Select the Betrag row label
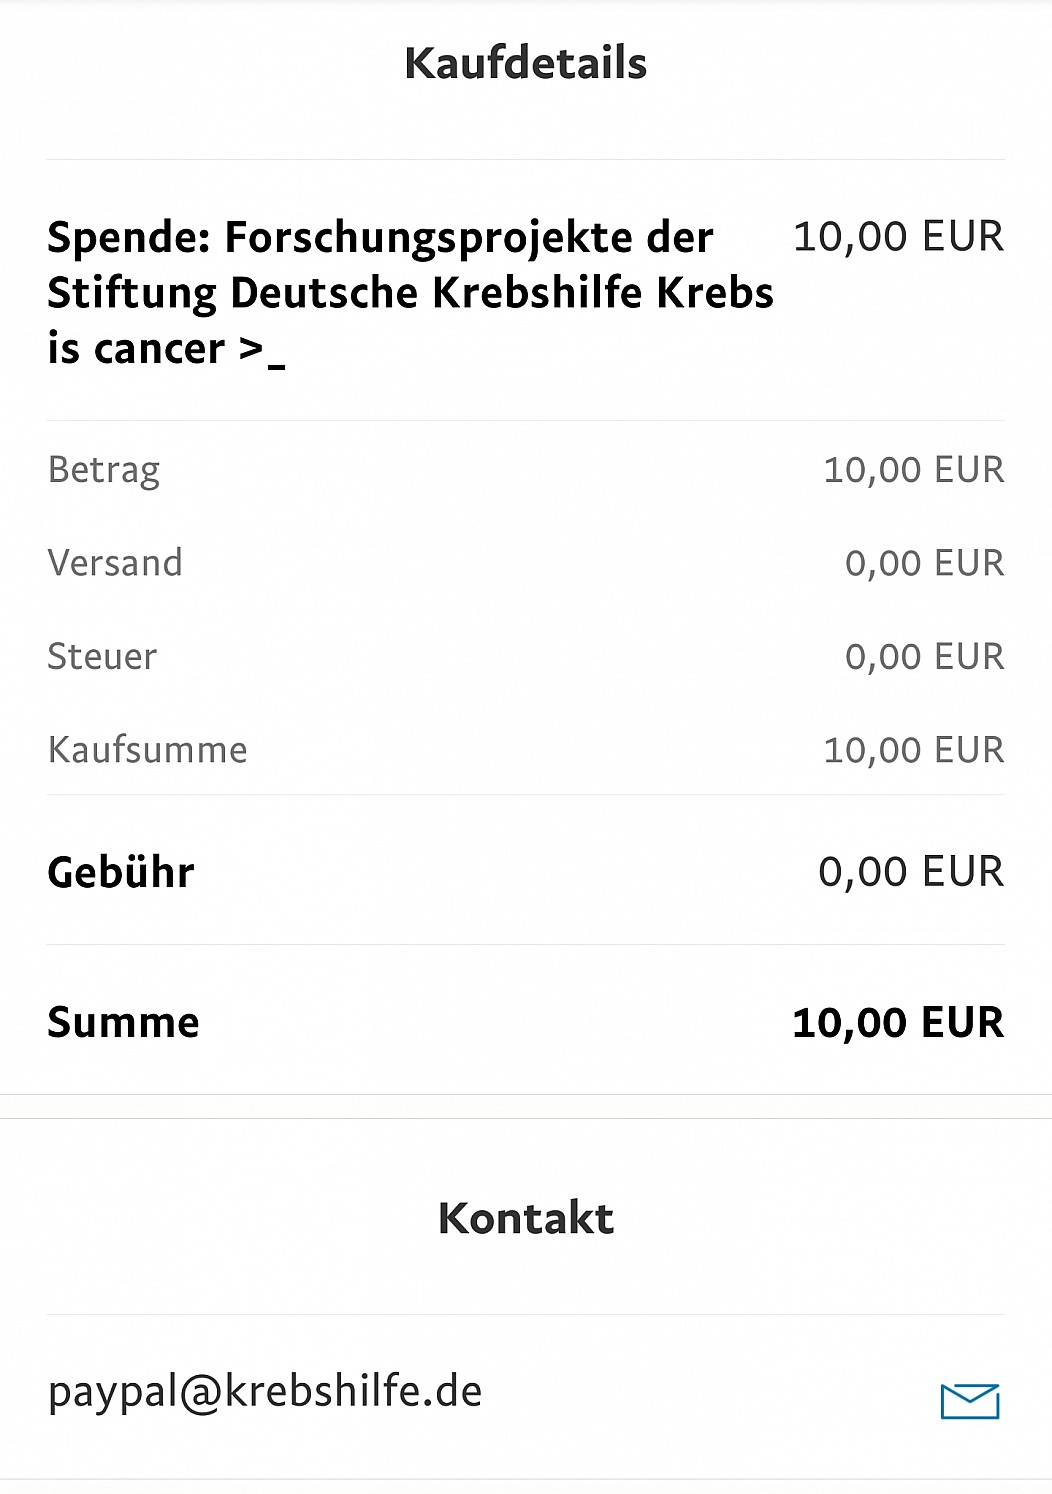This screenshot has width=1052, height=1494. (104, 470)
